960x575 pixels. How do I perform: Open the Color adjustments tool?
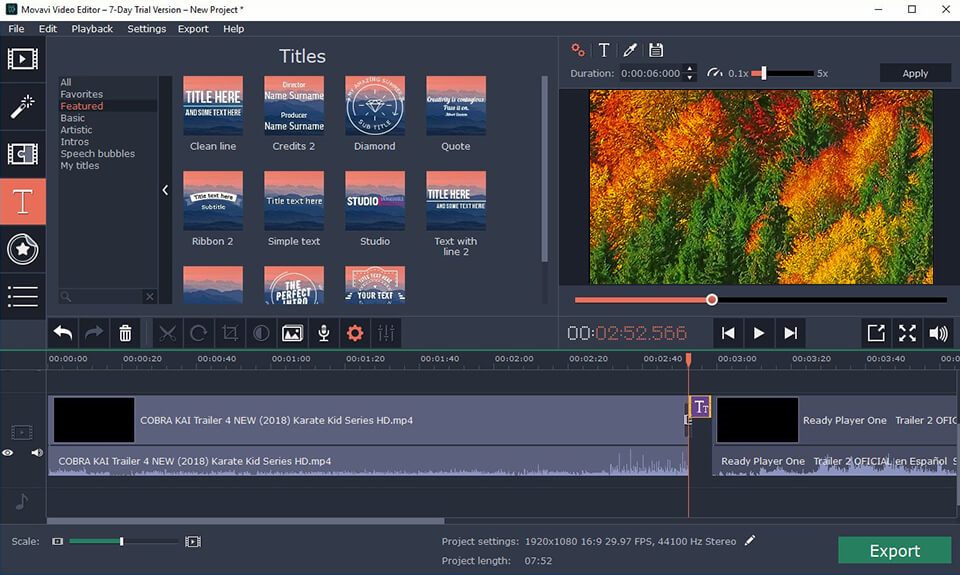click(261, 333)
